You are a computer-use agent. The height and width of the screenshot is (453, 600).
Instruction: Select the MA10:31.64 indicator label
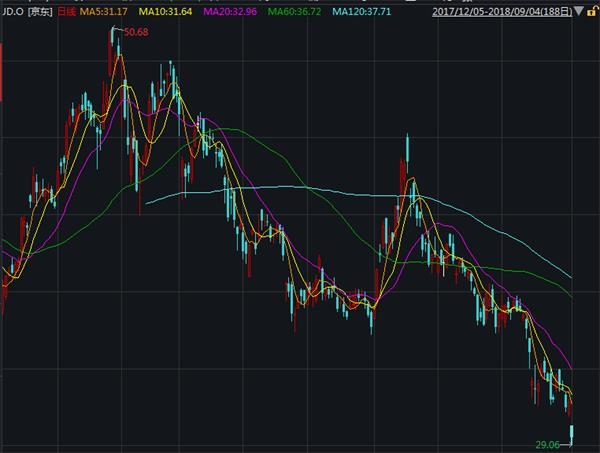165,12
